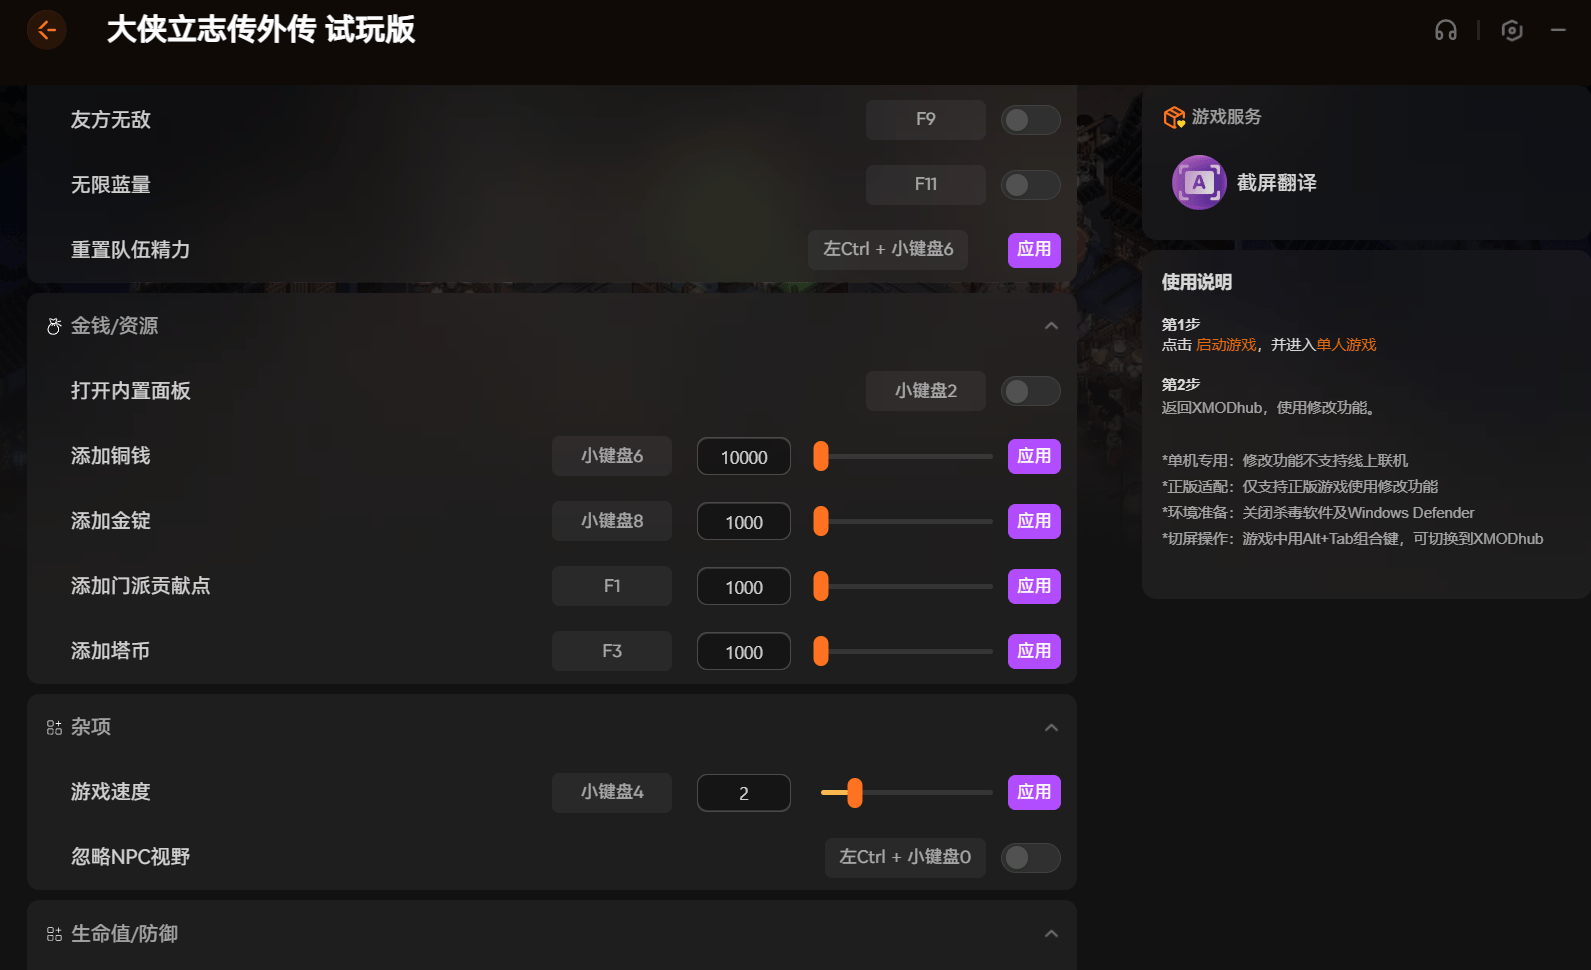Collapse the 生命值/防御 section chevron
The height and width of the screenshot is (970, 1591).
point(1051,934)
